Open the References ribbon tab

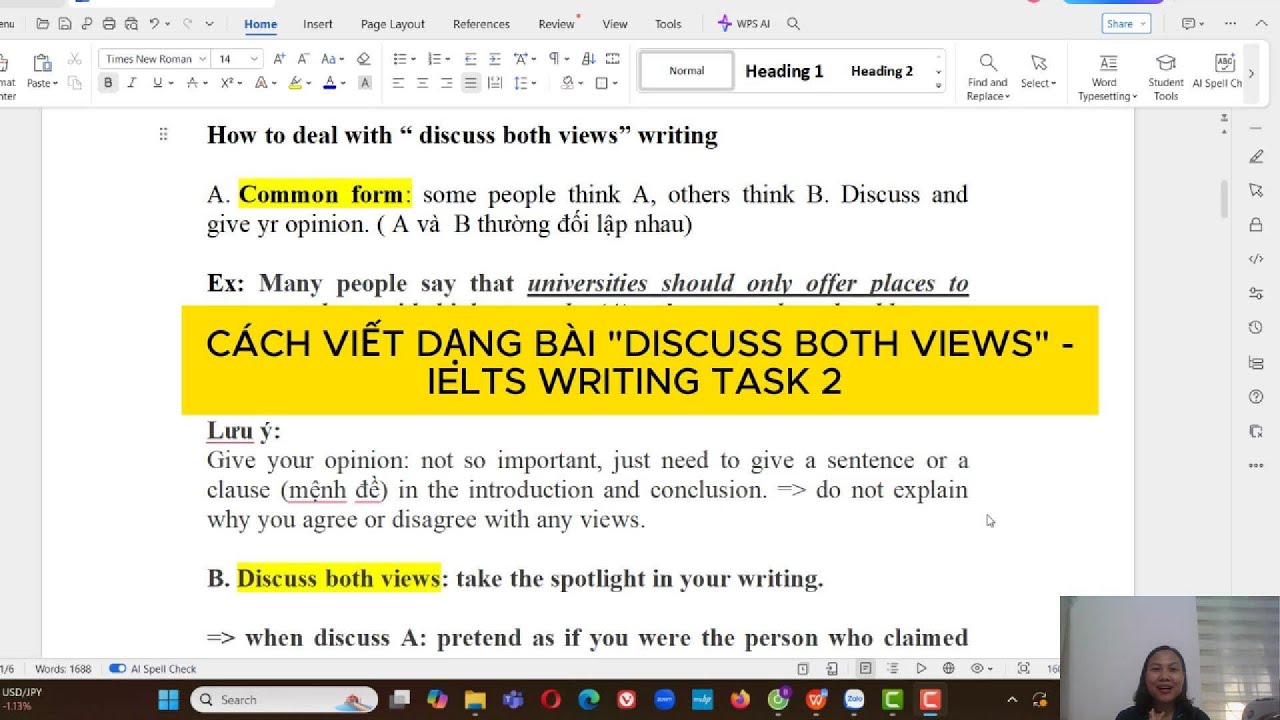[x=481, y=24]
